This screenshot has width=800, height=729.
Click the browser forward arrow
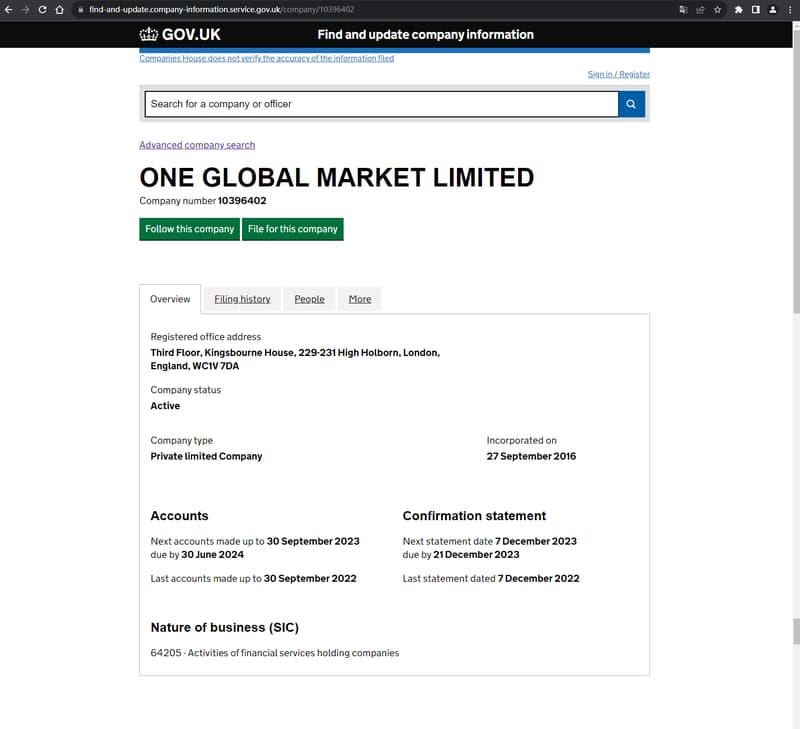click(26, 10)
